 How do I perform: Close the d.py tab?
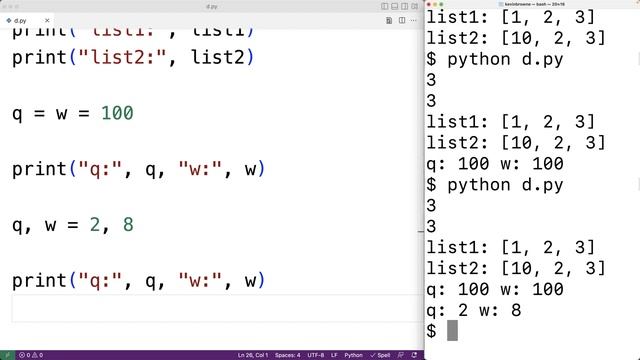click(47, 20)
